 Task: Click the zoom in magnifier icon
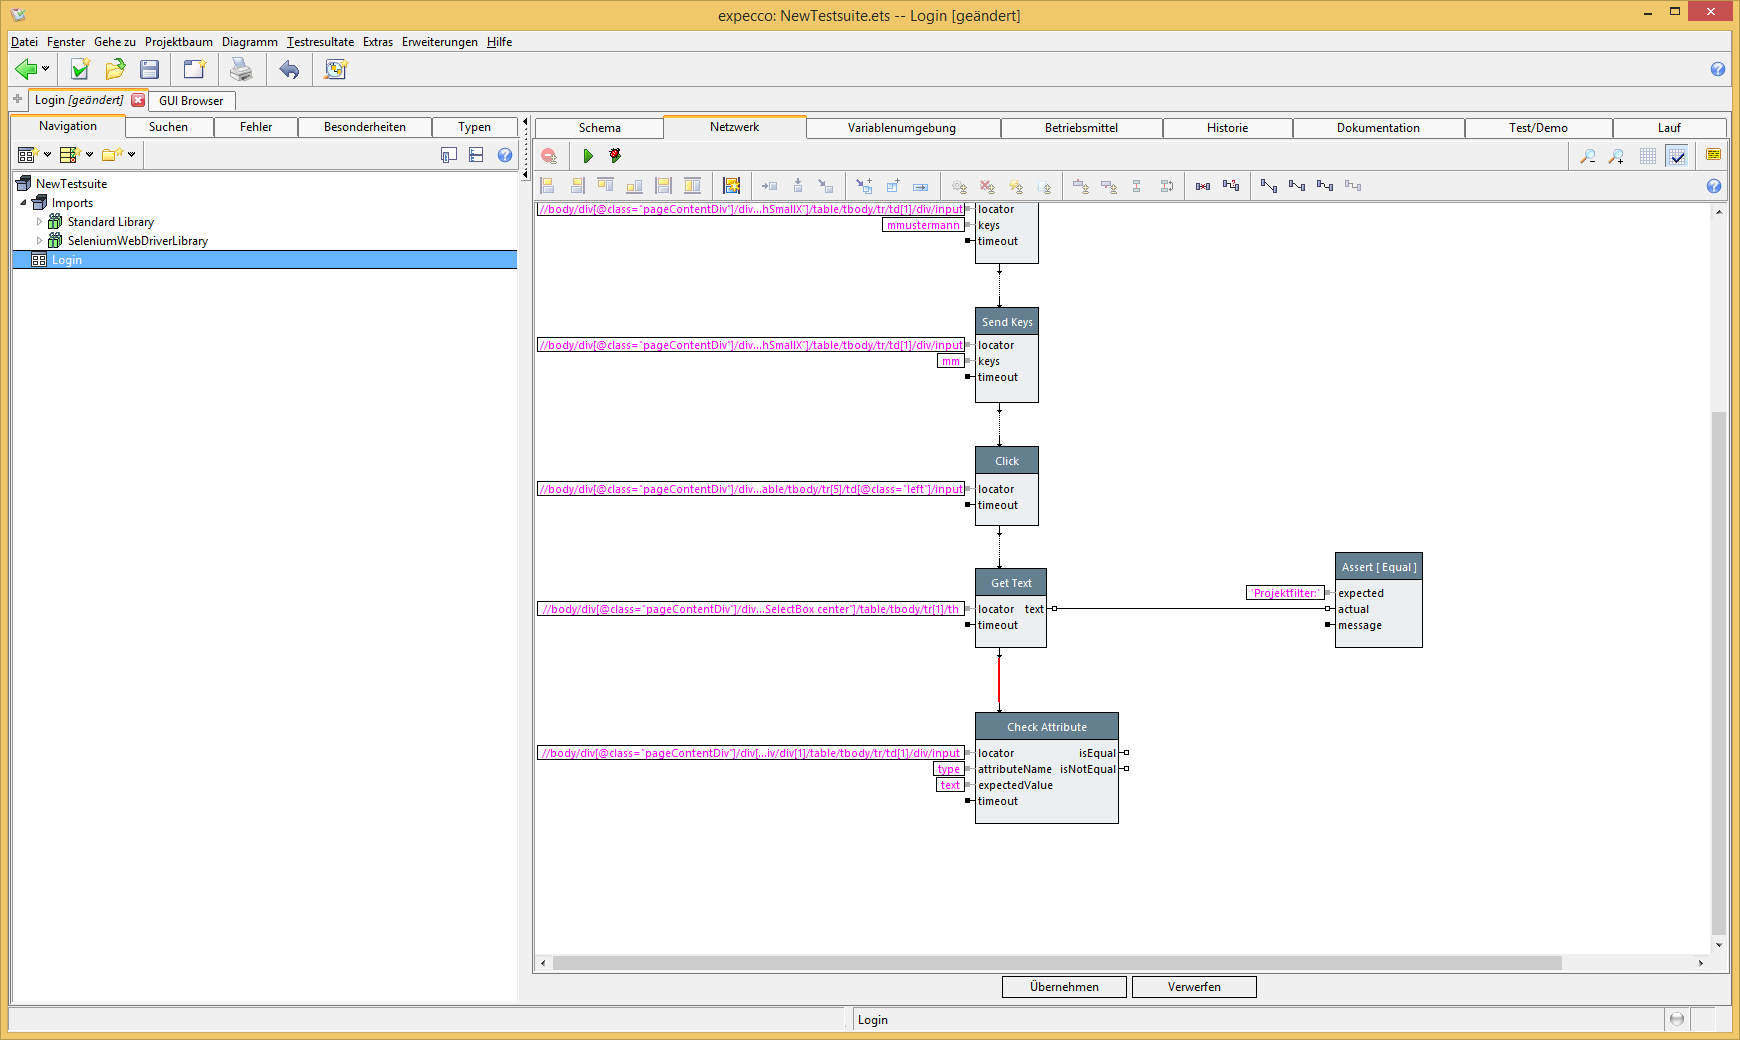click(1616, 156)
